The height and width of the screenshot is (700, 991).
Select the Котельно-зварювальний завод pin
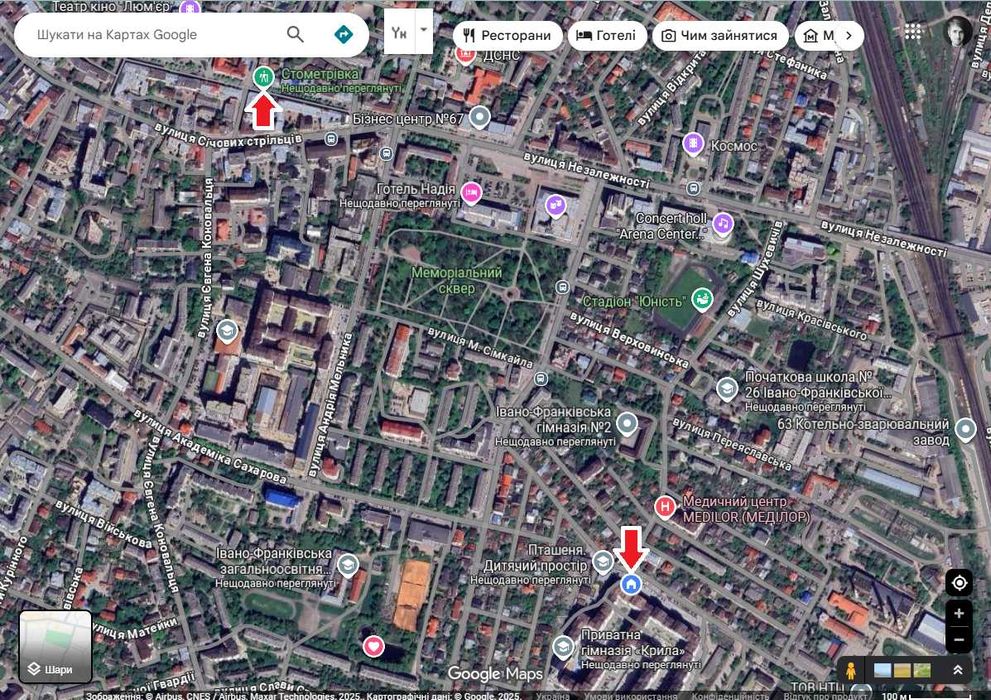(x=965, y=430)
